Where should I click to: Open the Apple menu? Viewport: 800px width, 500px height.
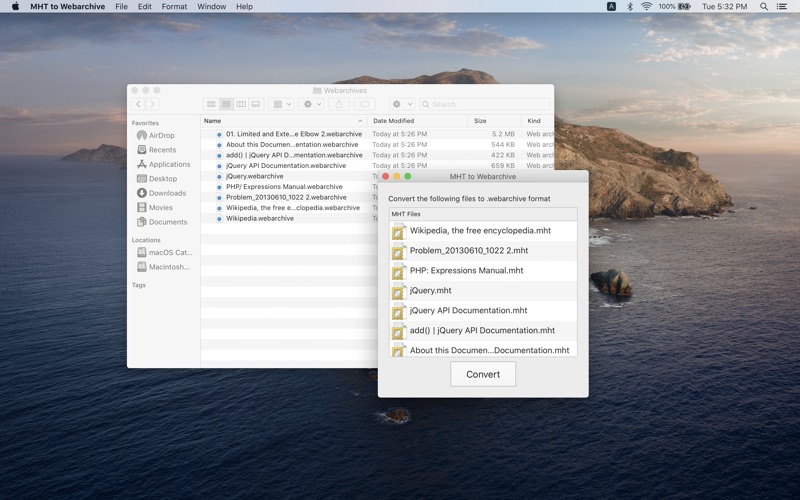[x=15, y=7]
